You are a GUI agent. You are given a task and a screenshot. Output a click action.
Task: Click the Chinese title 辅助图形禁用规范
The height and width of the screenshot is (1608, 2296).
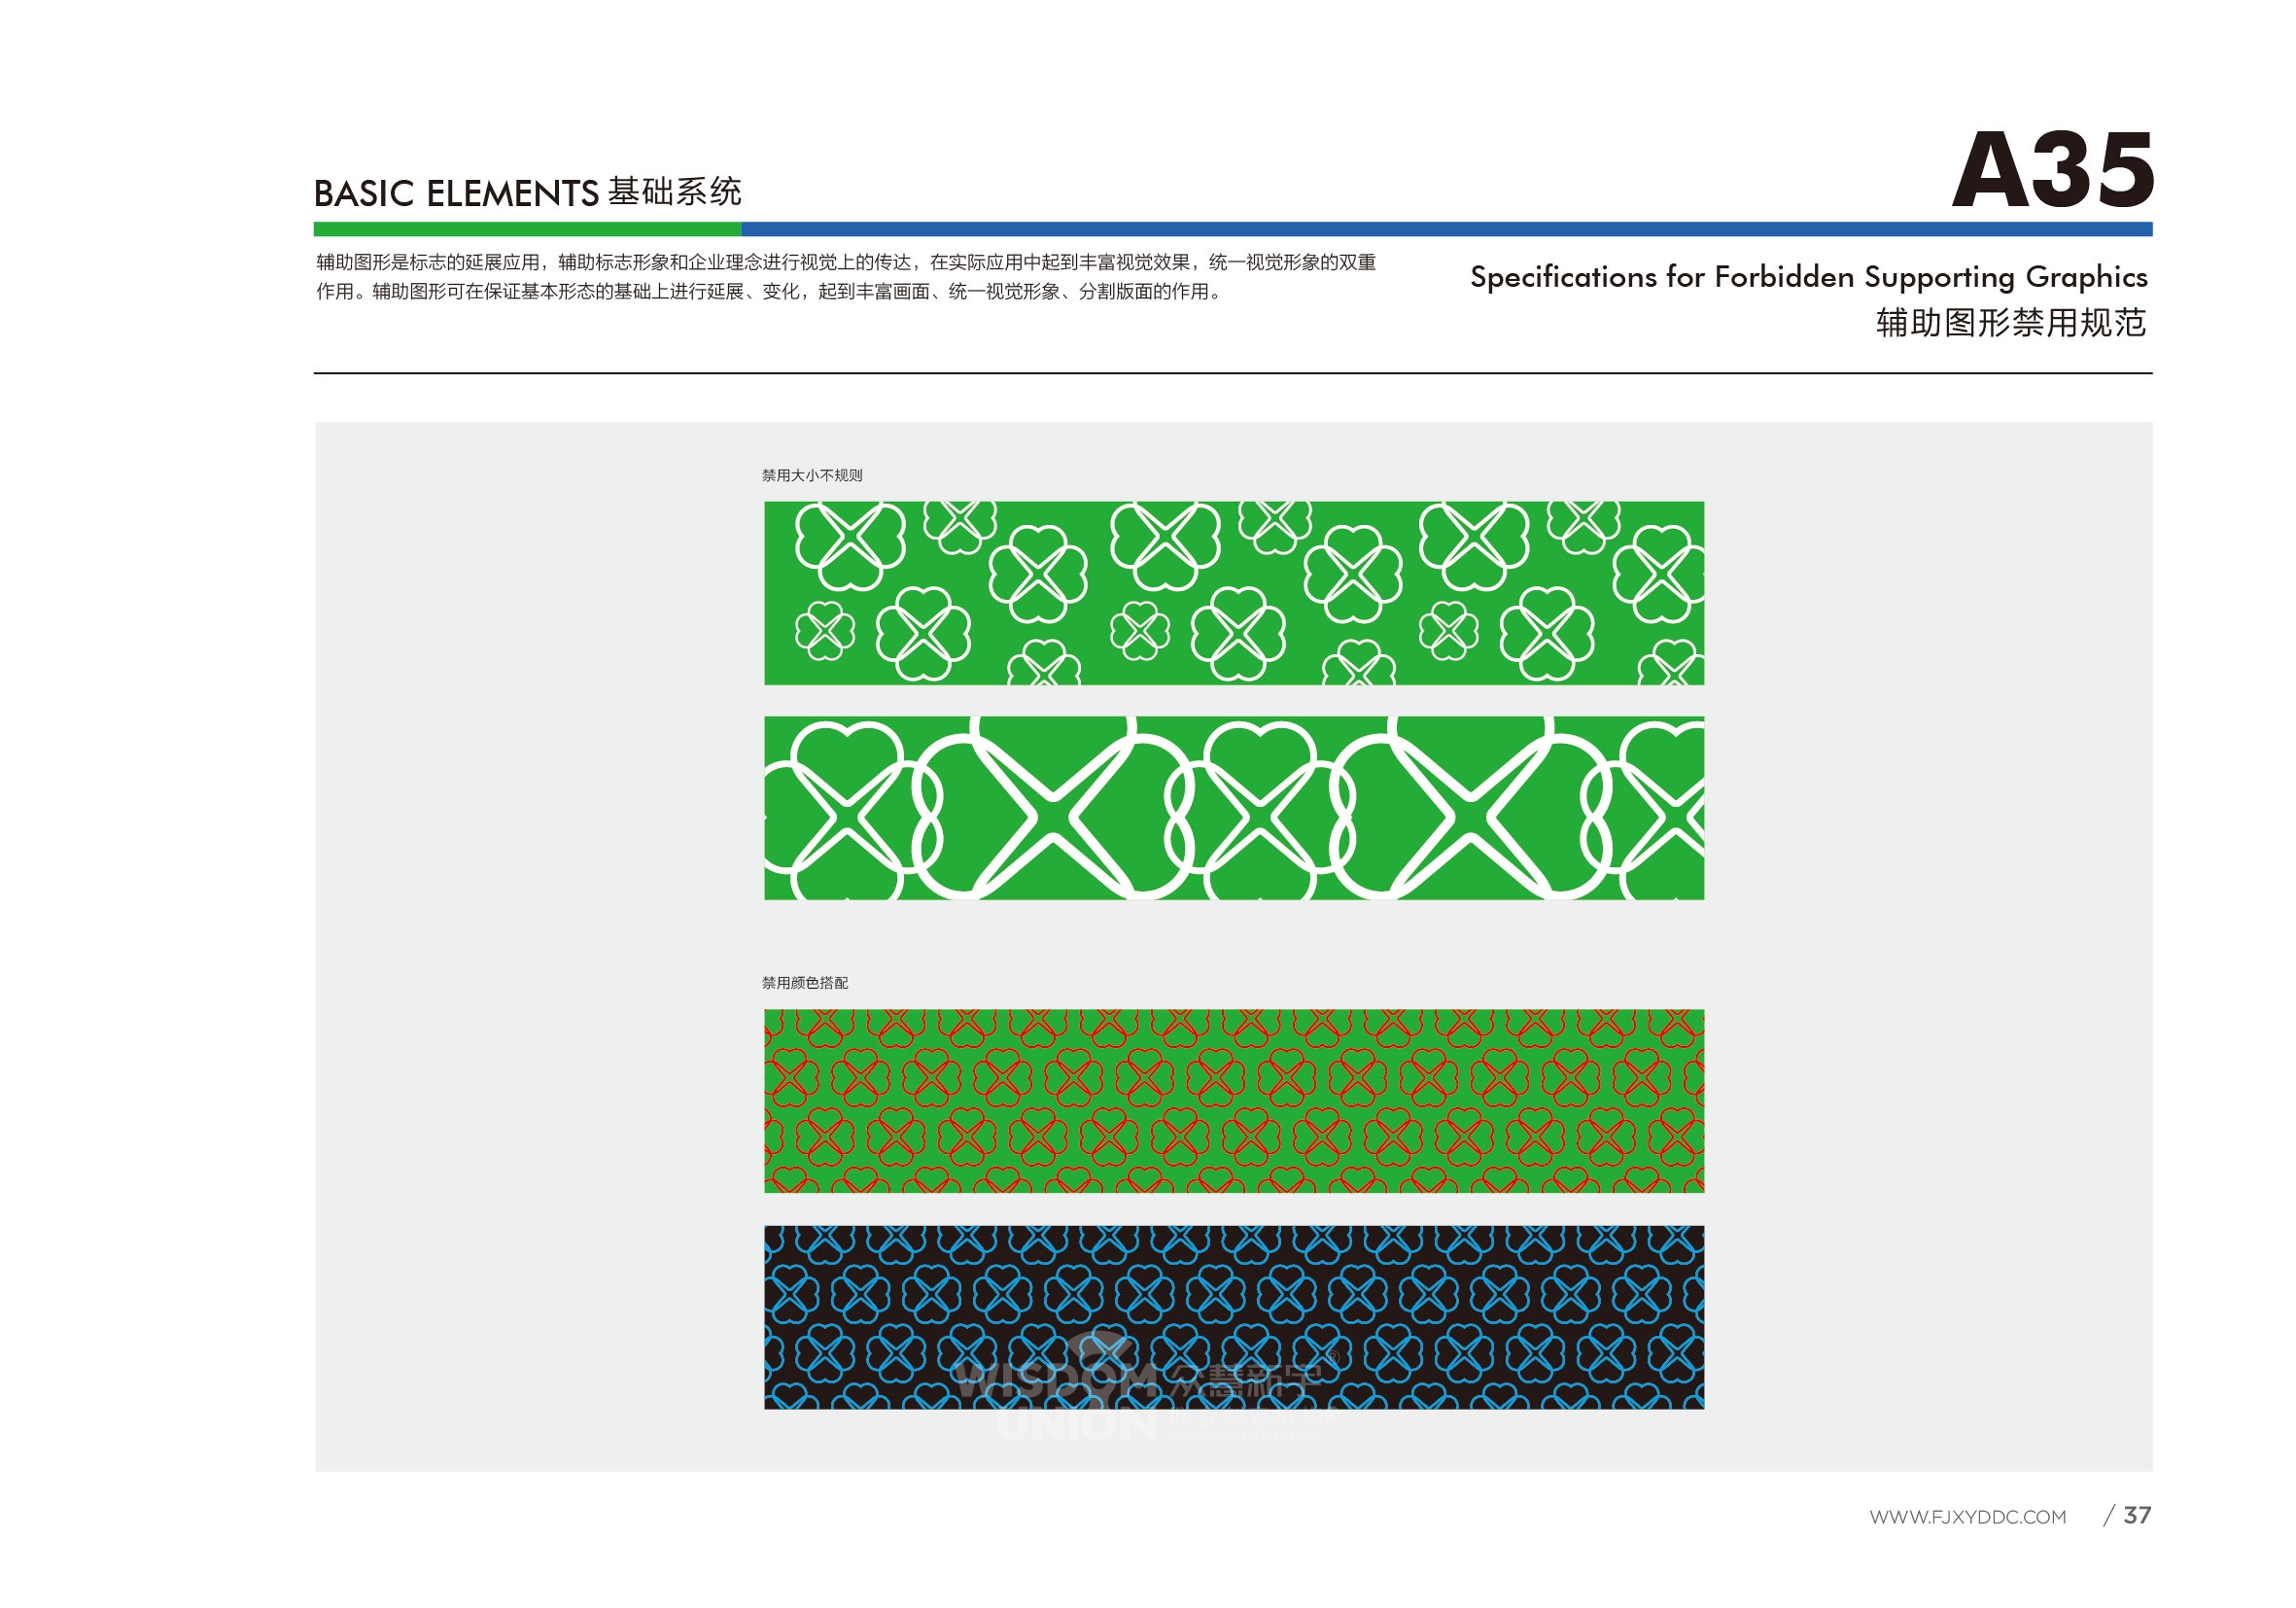tap(2011, 323)
